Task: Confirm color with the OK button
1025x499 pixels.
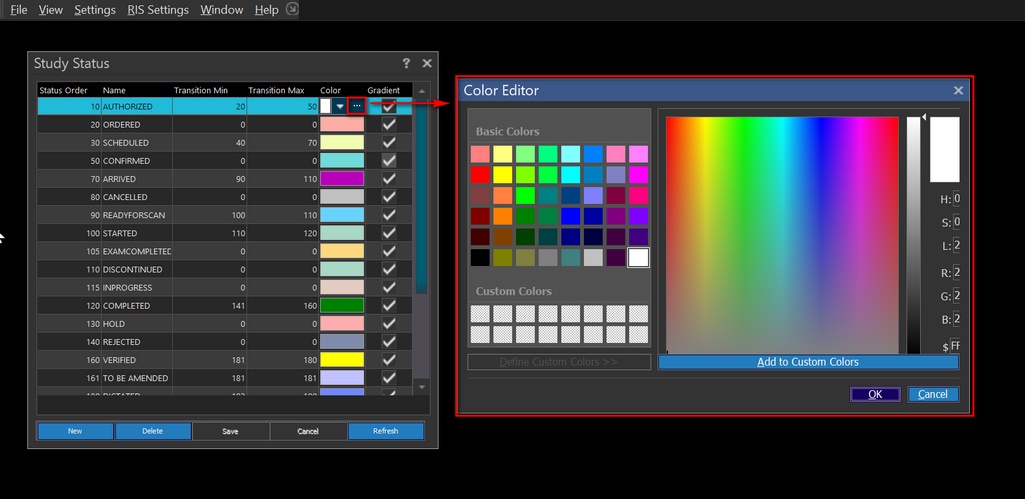Action: pyautogui.click(x=875, y=394)
